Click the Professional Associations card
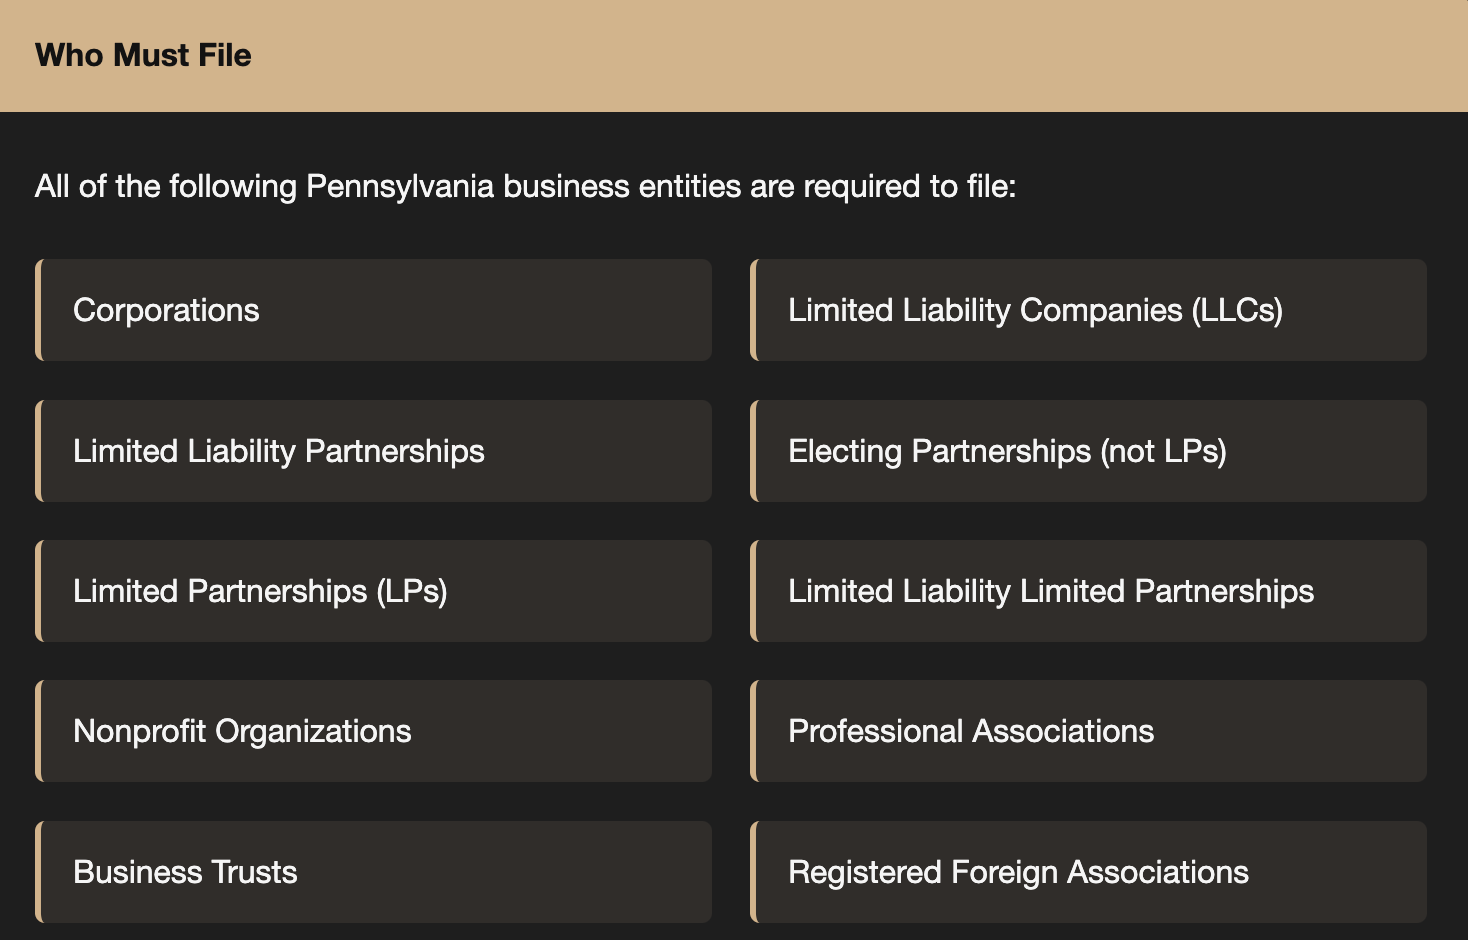 1088,731
